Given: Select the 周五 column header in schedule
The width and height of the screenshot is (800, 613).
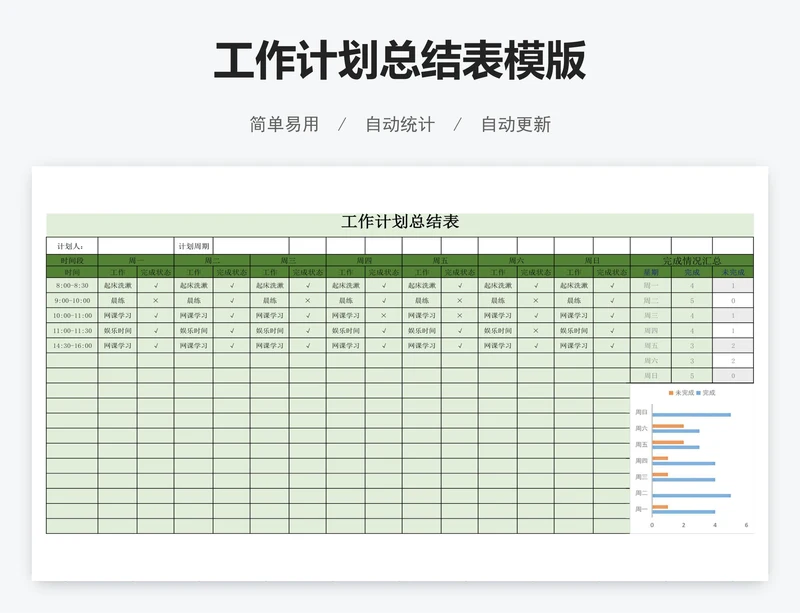Looking at the screenshot, I should tap(440, 260).
